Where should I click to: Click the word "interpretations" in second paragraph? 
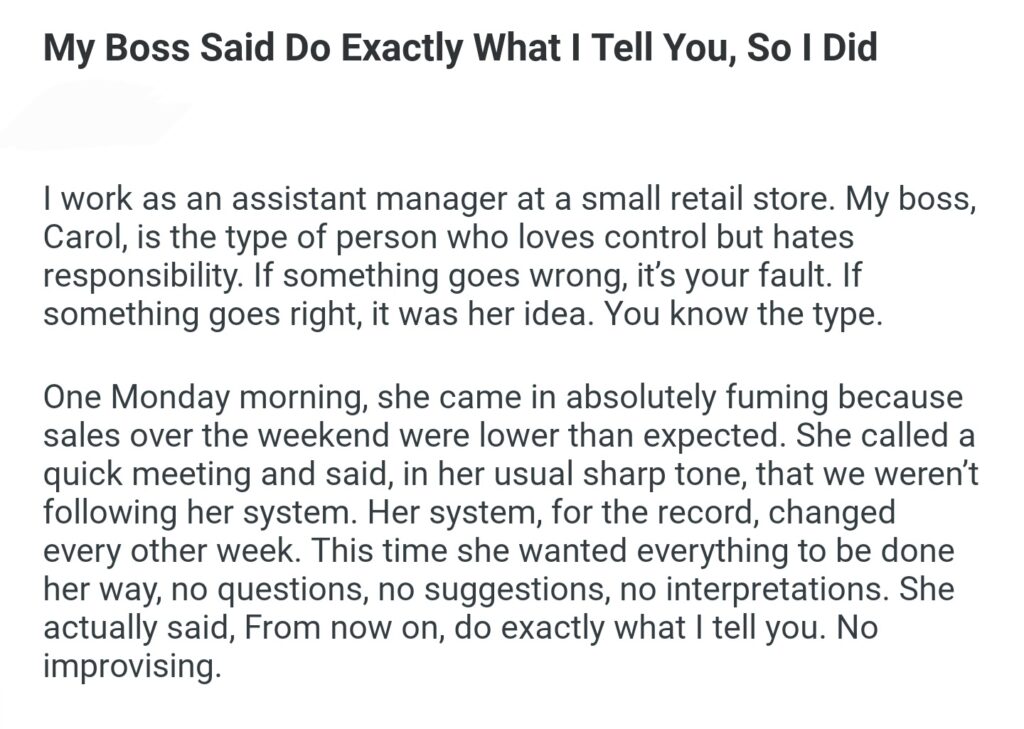765,592
